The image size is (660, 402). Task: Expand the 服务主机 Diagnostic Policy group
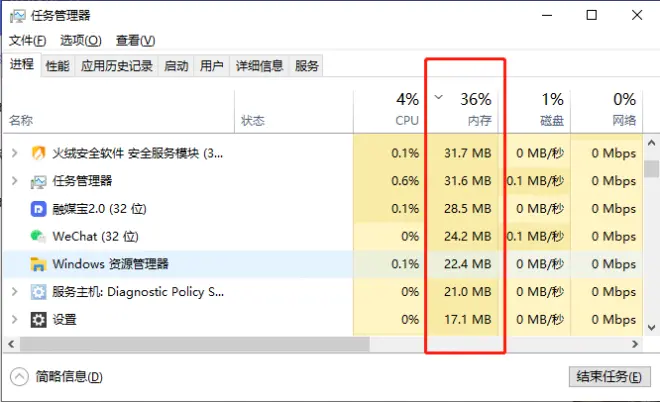click(x=14, y=292)
